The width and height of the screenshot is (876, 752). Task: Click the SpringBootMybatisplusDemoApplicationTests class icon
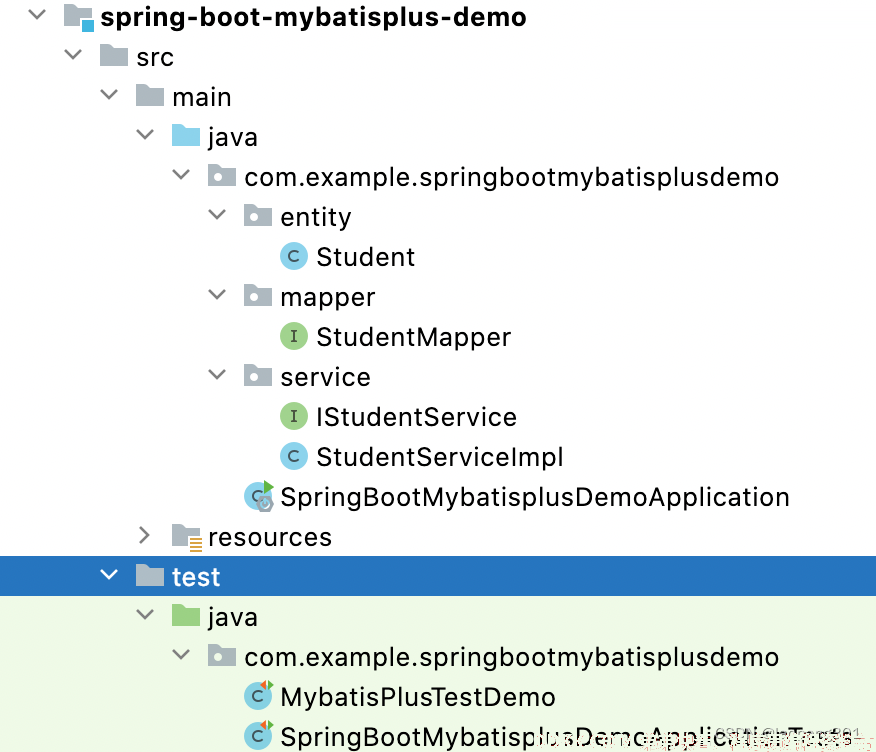tap(259, 736)
